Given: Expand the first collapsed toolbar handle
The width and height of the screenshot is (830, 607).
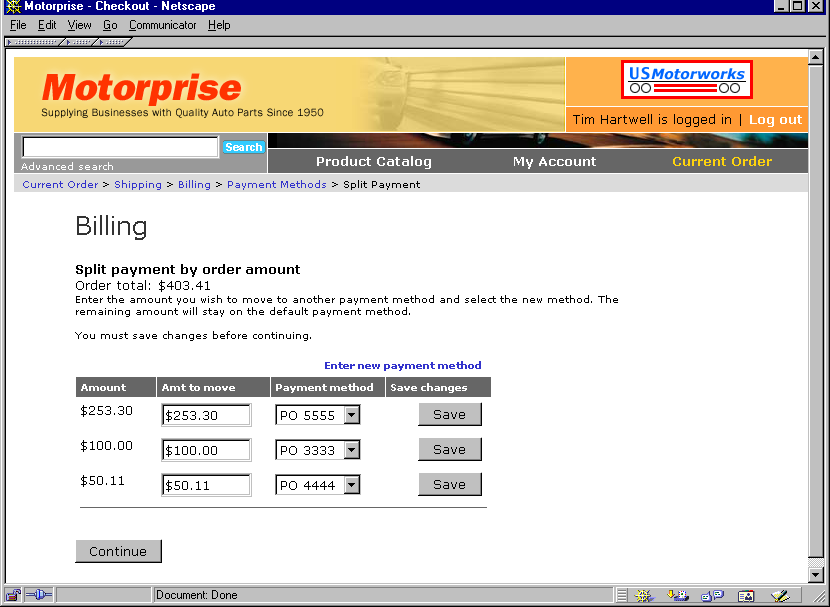Looking at the screenshot, I should pos(35,42).
